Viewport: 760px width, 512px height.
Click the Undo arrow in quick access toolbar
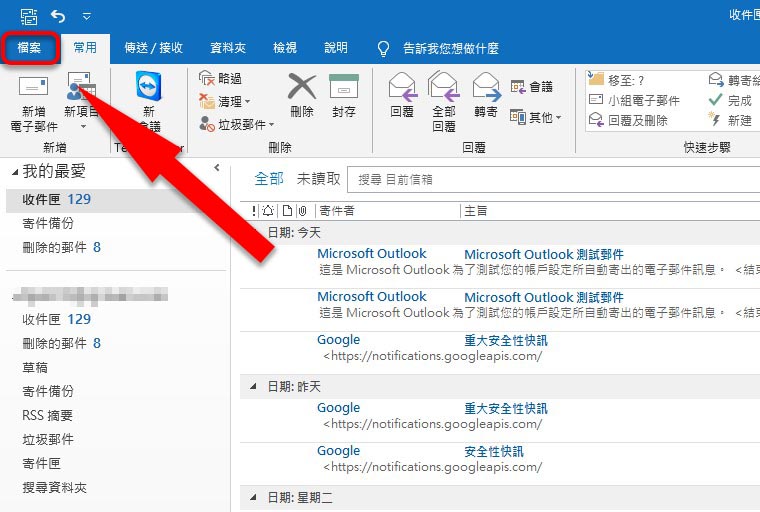(x=58, y=16)
